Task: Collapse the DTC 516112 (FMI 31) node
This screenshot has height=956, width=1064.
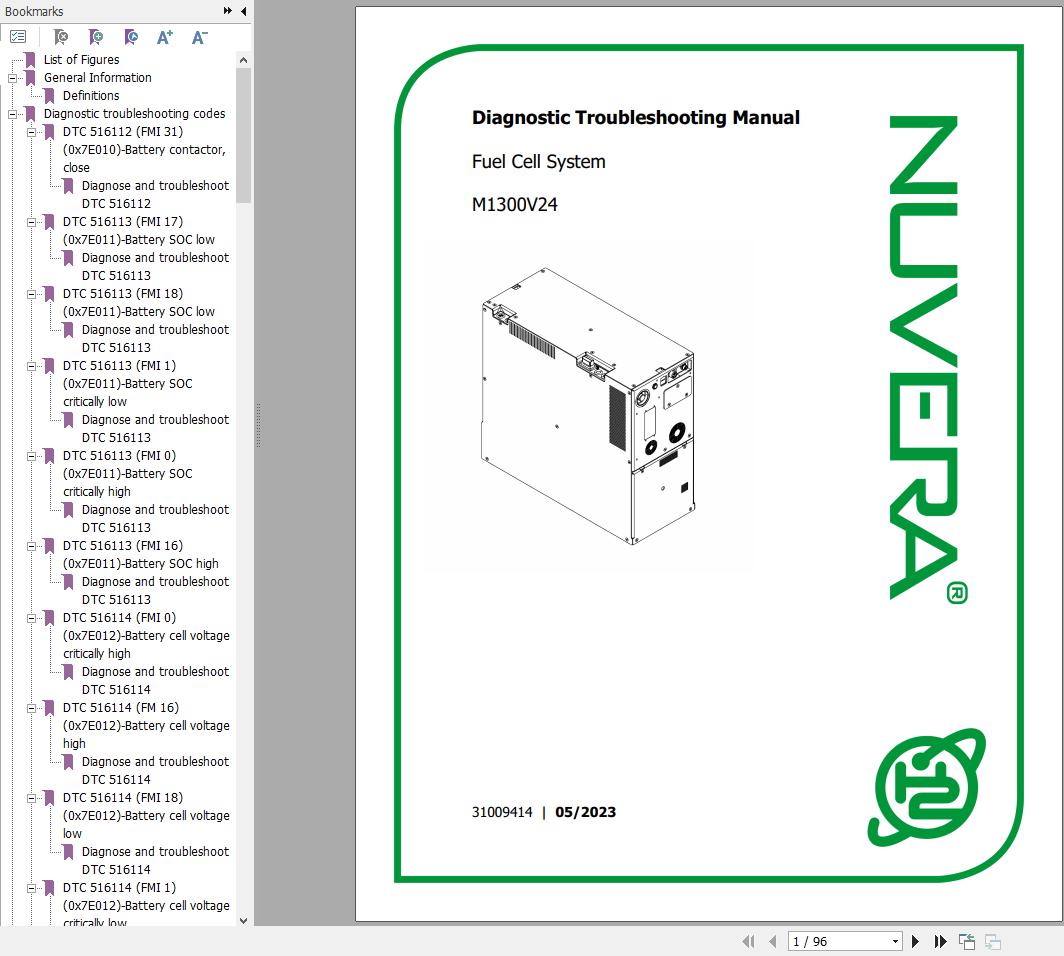Action: click(x=31, y=132)
